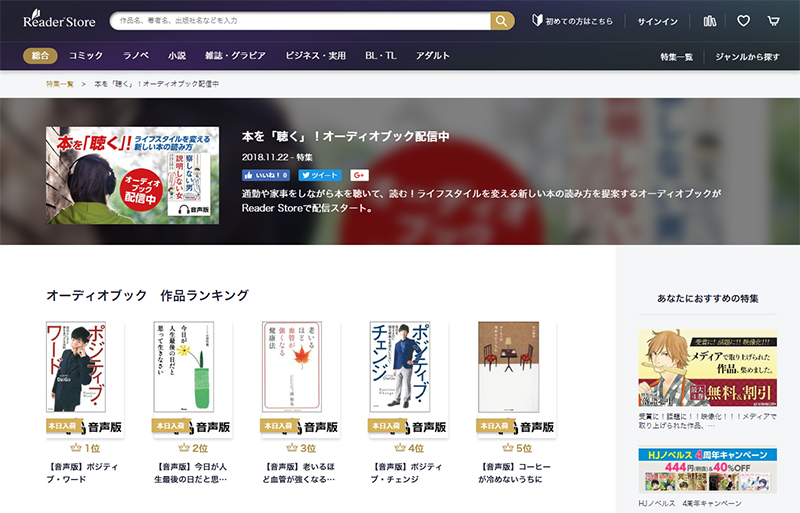This screenshot has width=800, height=513.
Task: Click title 【音声版】今日が人生最後の日だと思…
Action: pos(191,473)
